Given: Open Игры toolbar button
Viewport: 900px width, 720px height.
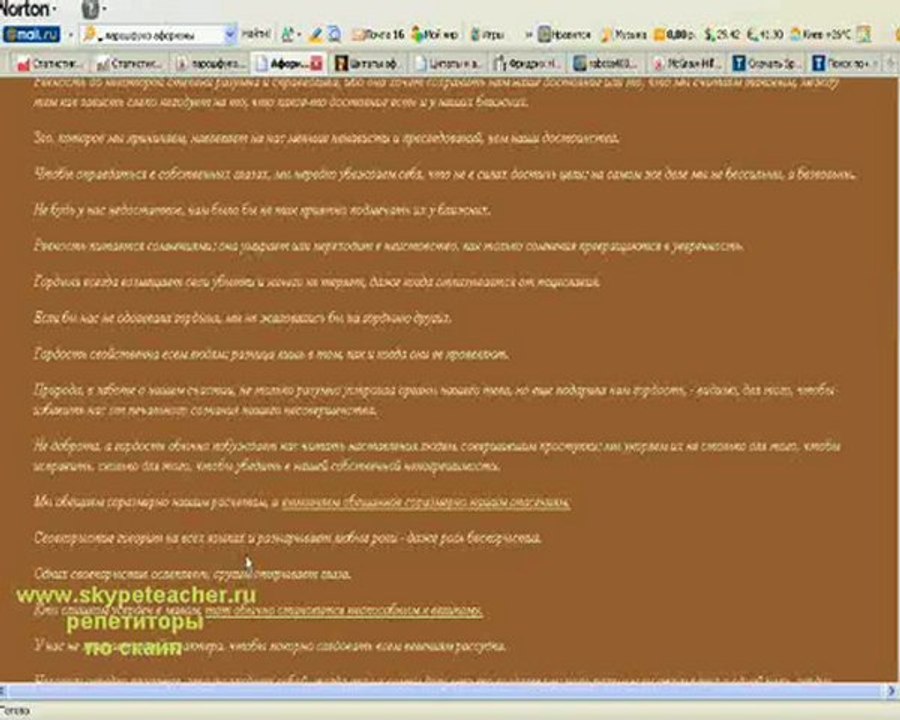Looking at the screenshot, I should coord(487,35).
